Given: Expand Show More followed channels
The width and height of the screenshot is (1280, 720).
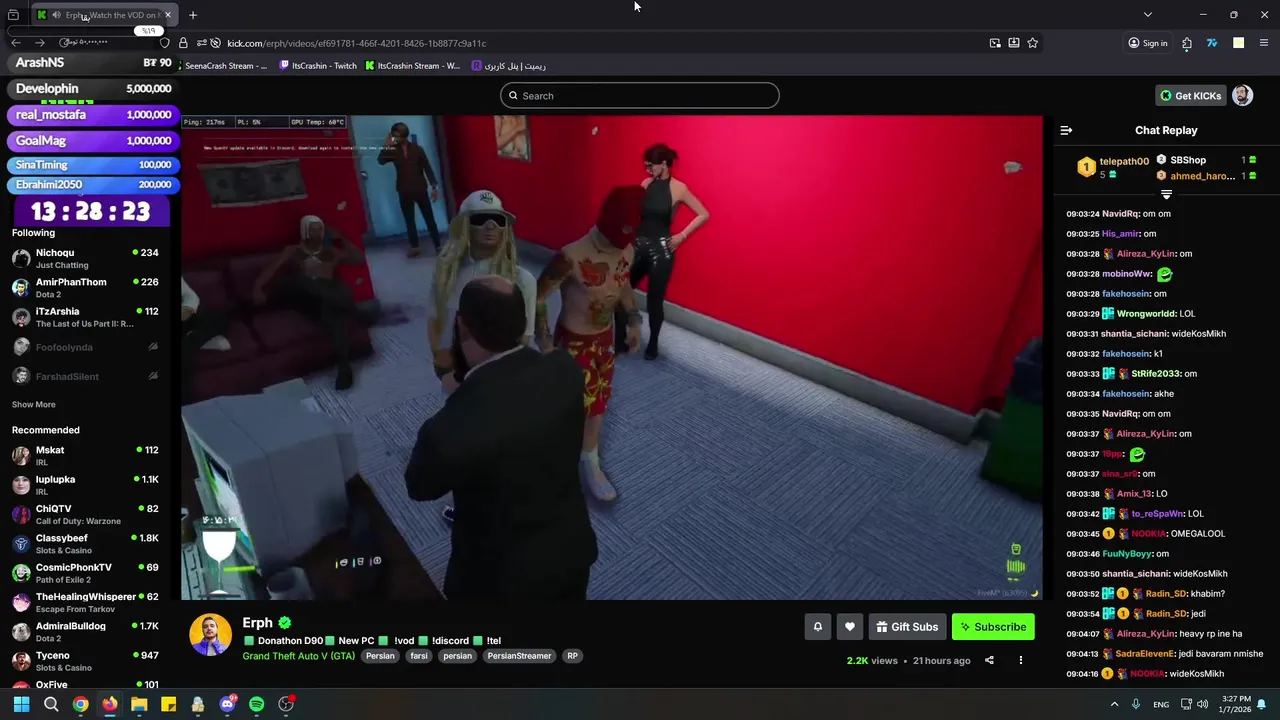Looking at the screenshot, I should coord(34,405).
